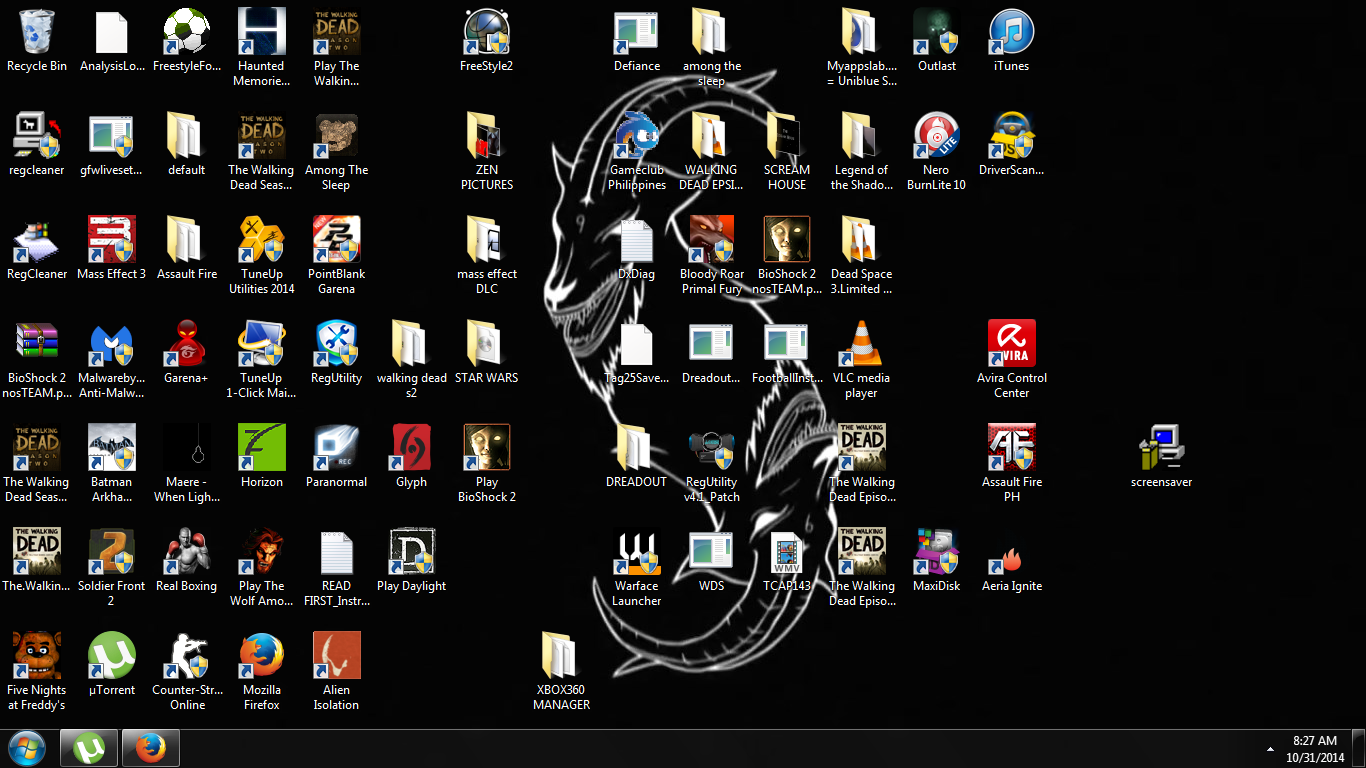The height and width of the screenshot is (768, 1366).
Task: Select the RegUtility wrench icon
Action: [x=337, y=344]
